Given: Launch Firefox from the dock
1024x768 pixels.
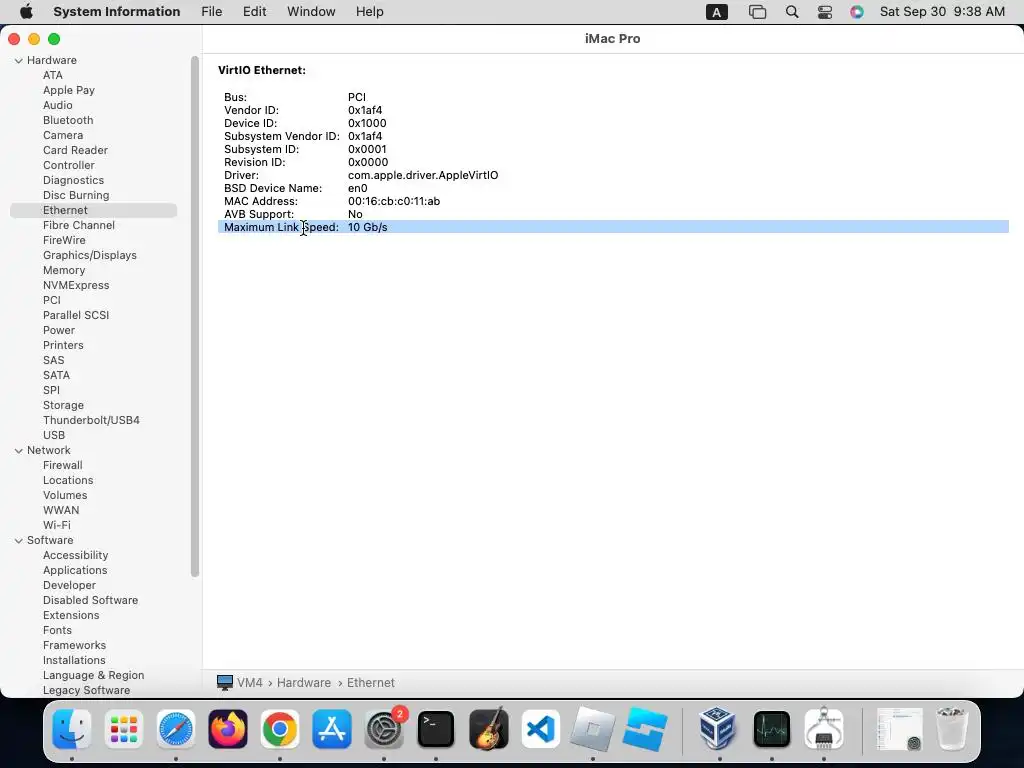Looking at the screenshot, I should click(x=228, y=729).
